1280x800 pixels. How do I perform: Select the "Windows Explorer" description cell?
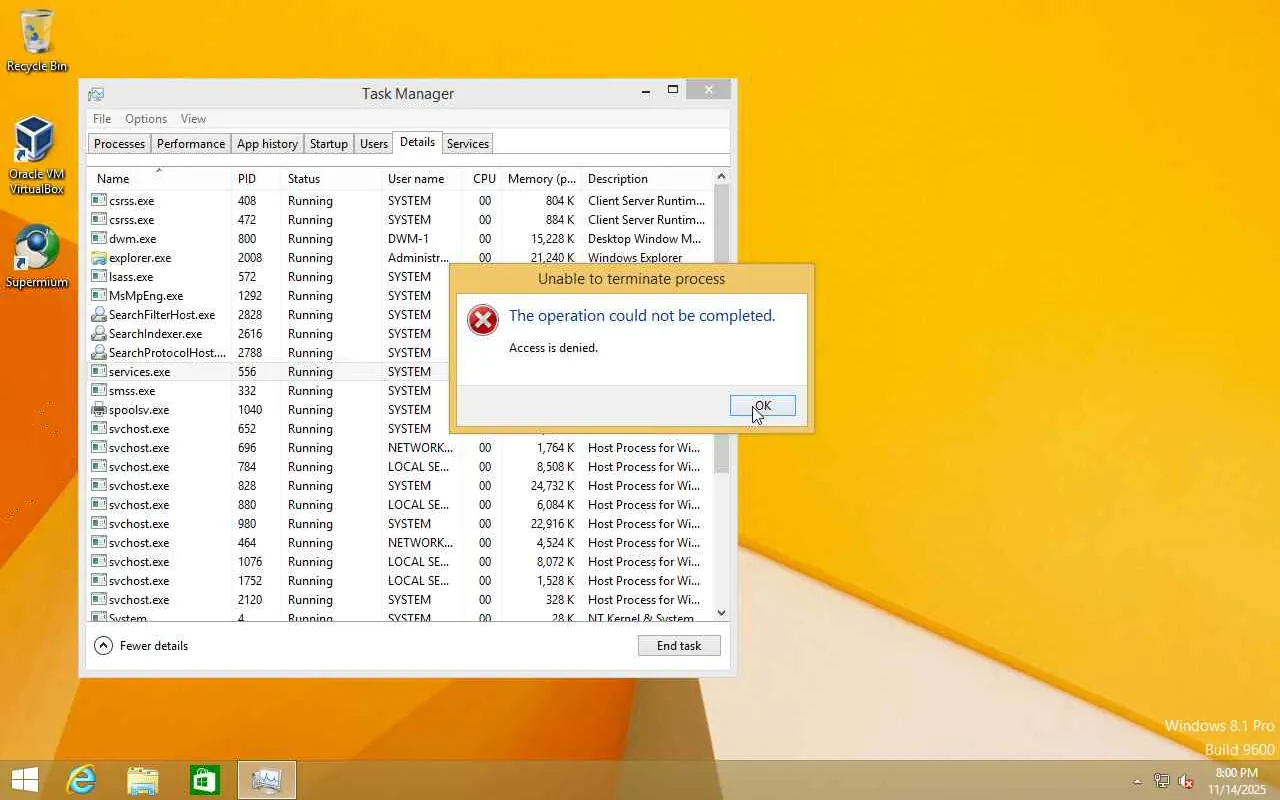tap(635, 257)
